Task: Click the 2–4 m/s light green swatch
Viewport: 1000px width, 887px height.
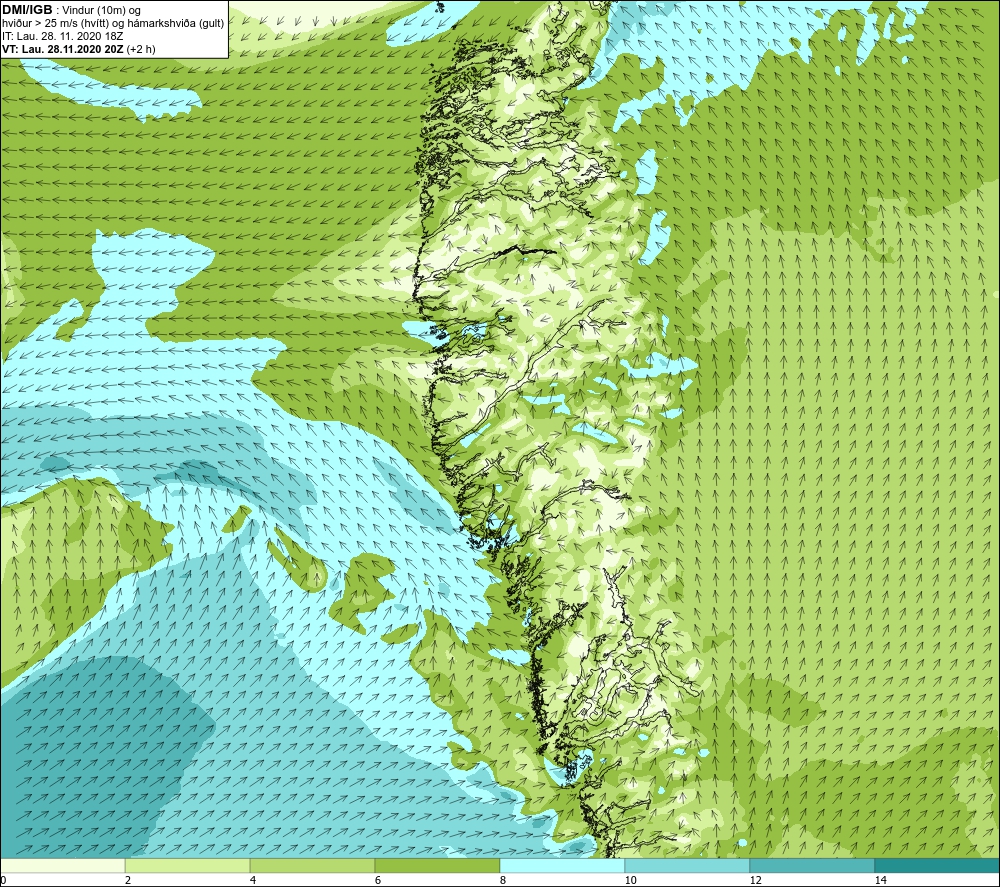Action: pyautogui.click(x=187, y=865)
